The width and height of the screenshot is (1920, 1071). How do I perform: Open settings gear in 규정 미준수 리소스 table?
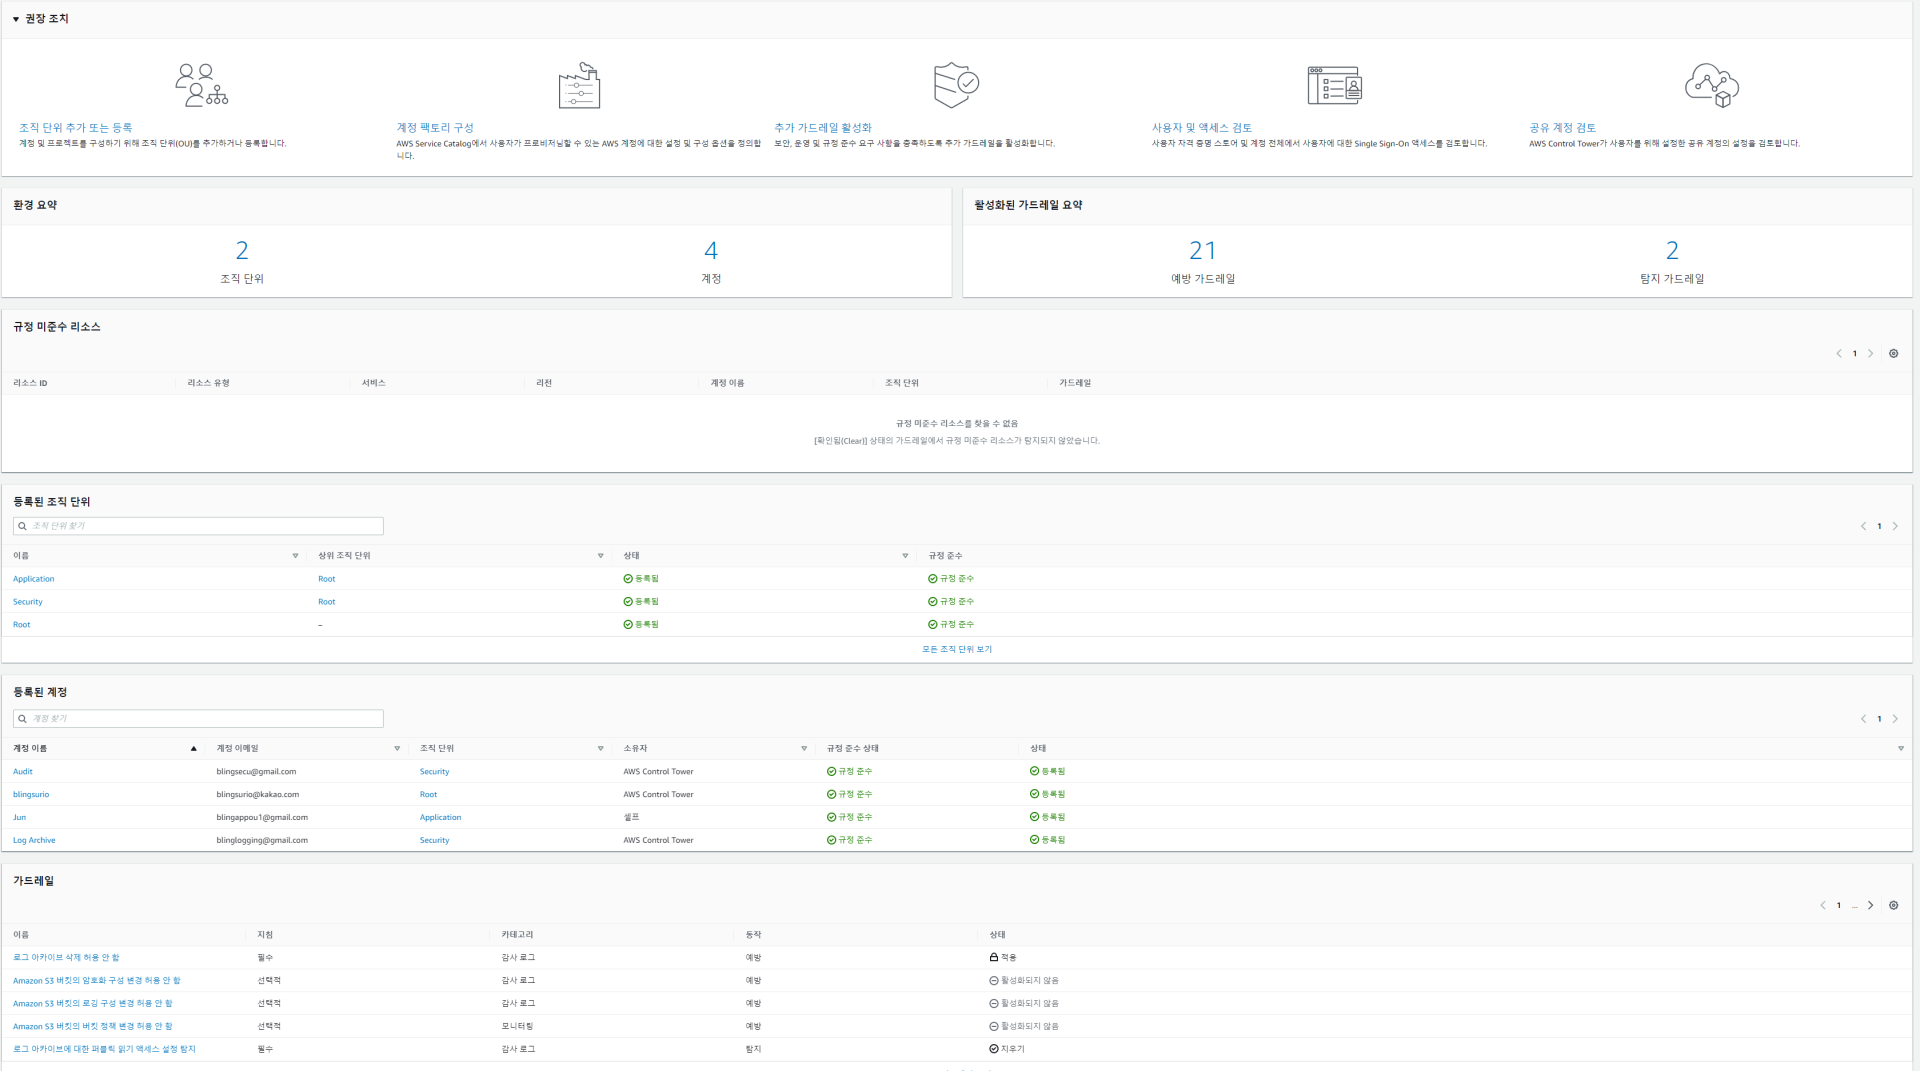coord(1893,353)
